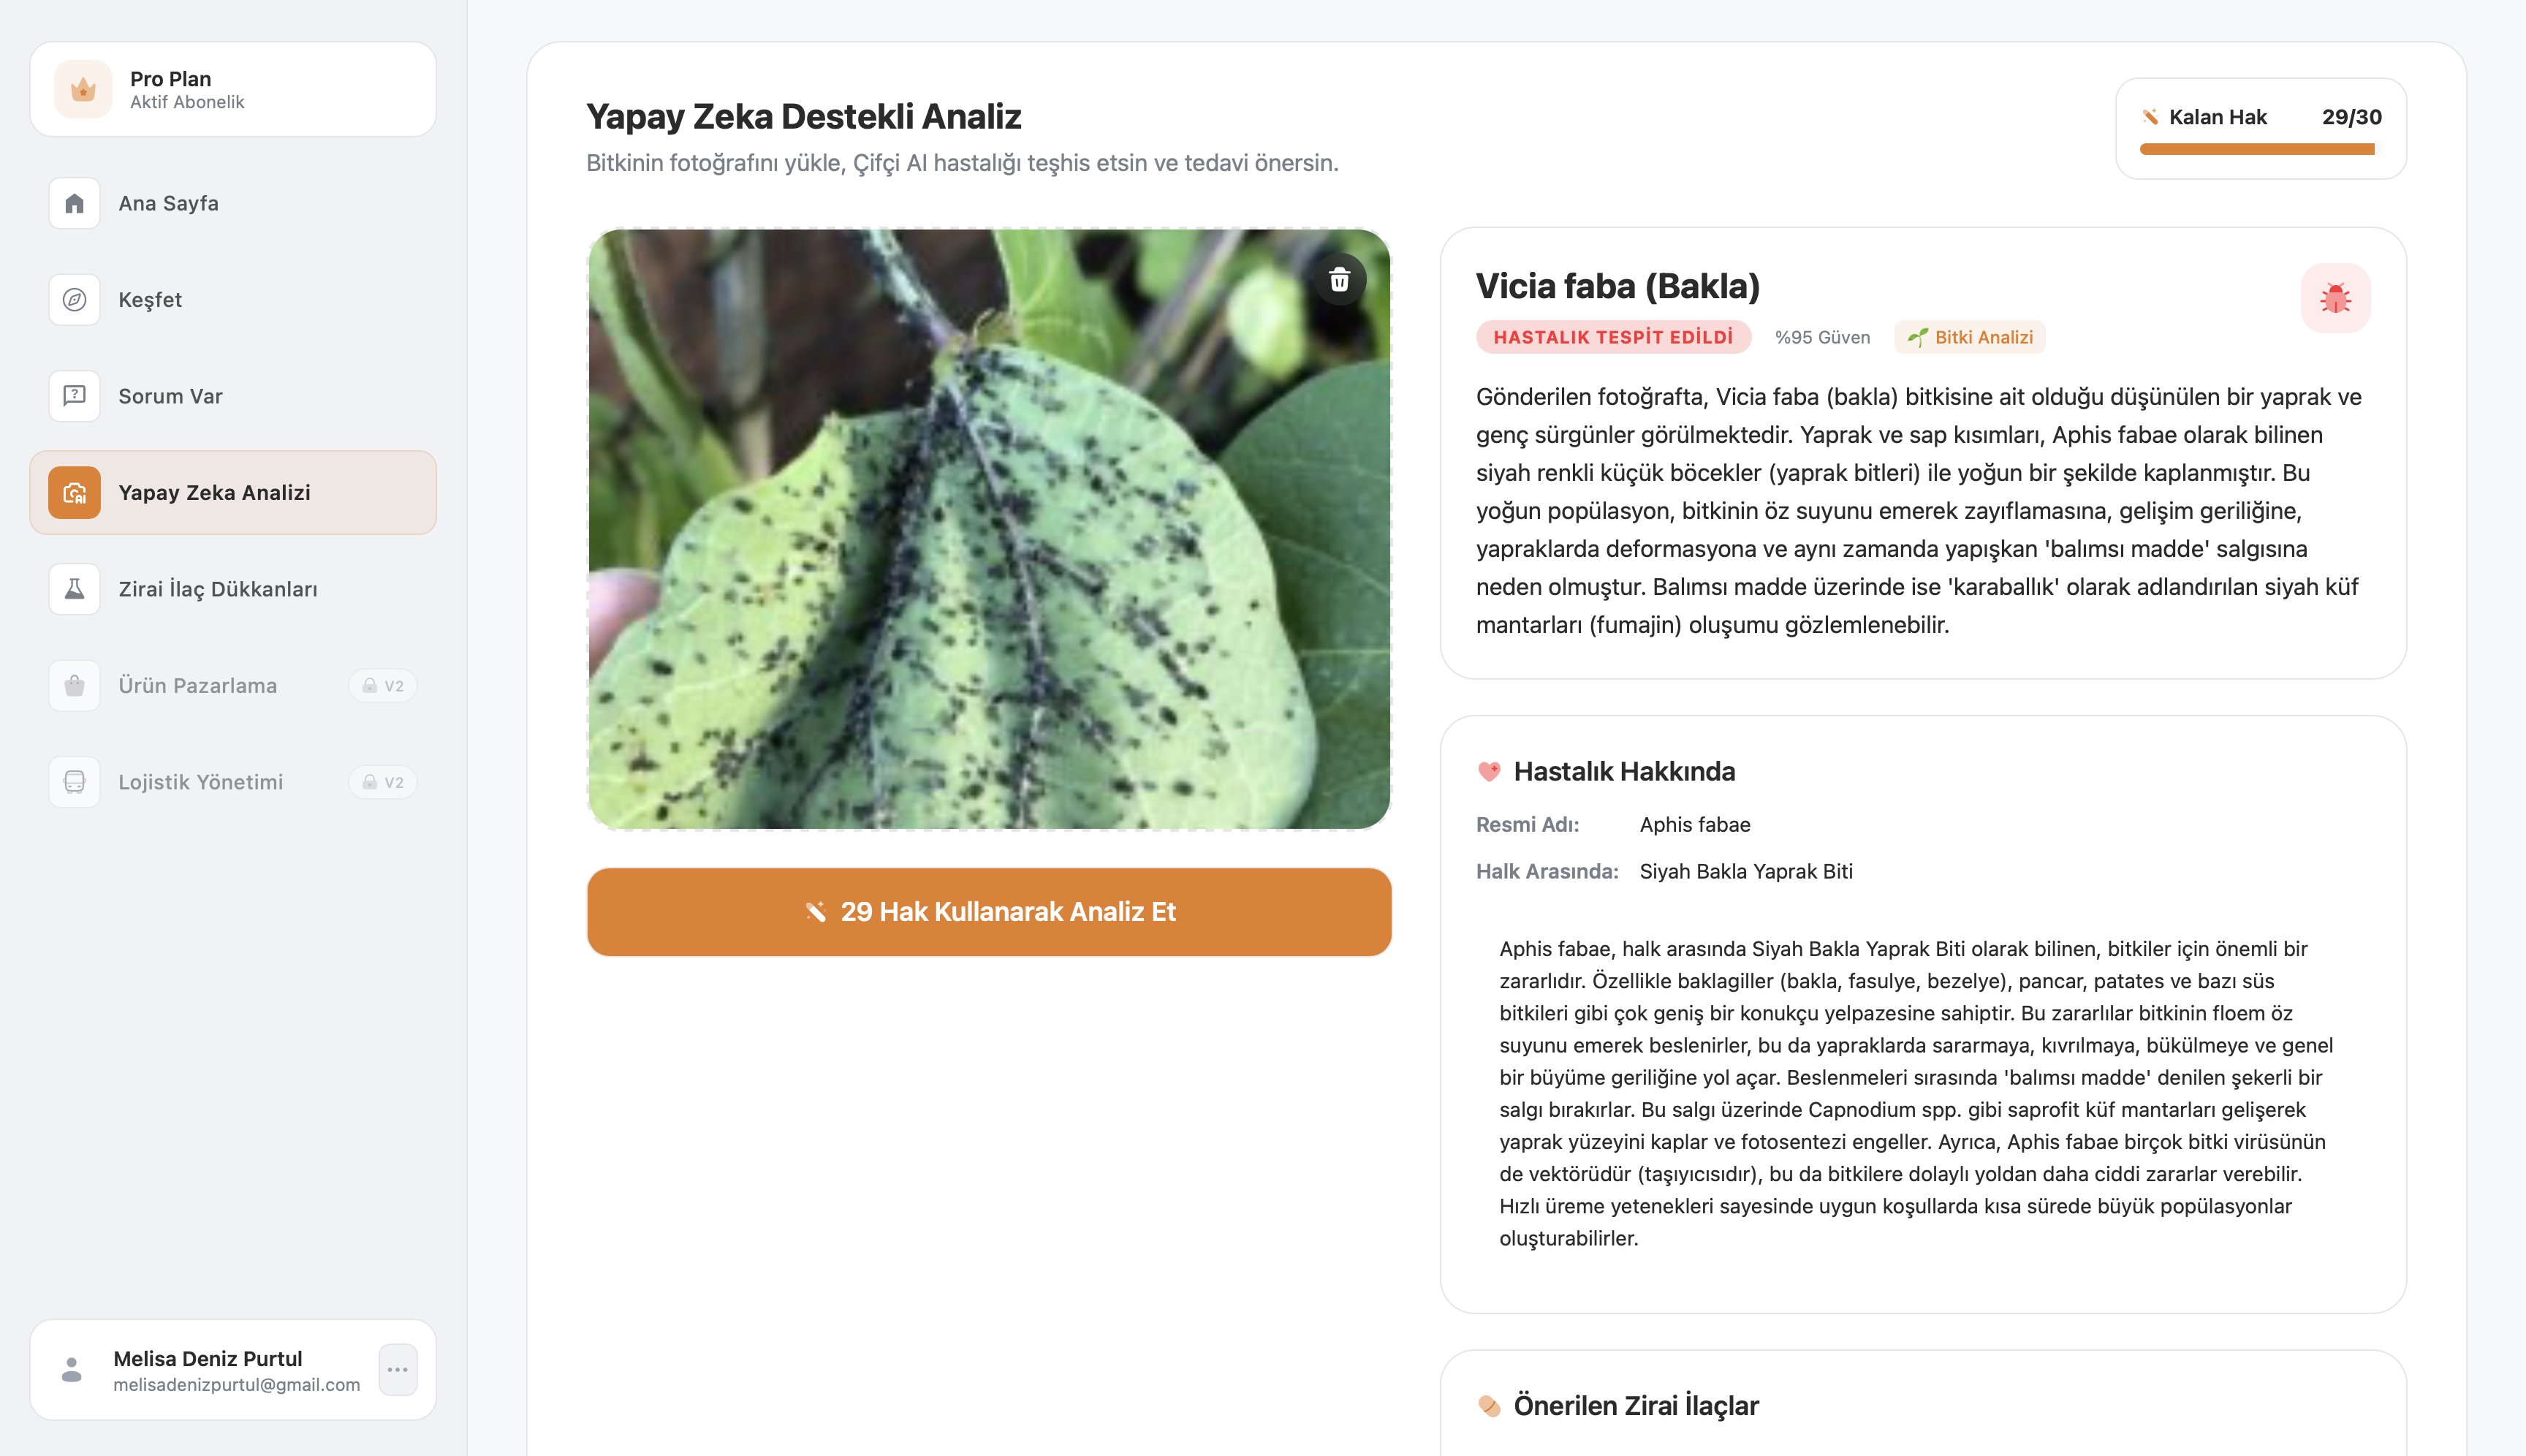Viewport: 2526px width, 1456px height.
Task: Click the Hastalık Tespit Edildi badge
Action: click(x=1612, y=338)
